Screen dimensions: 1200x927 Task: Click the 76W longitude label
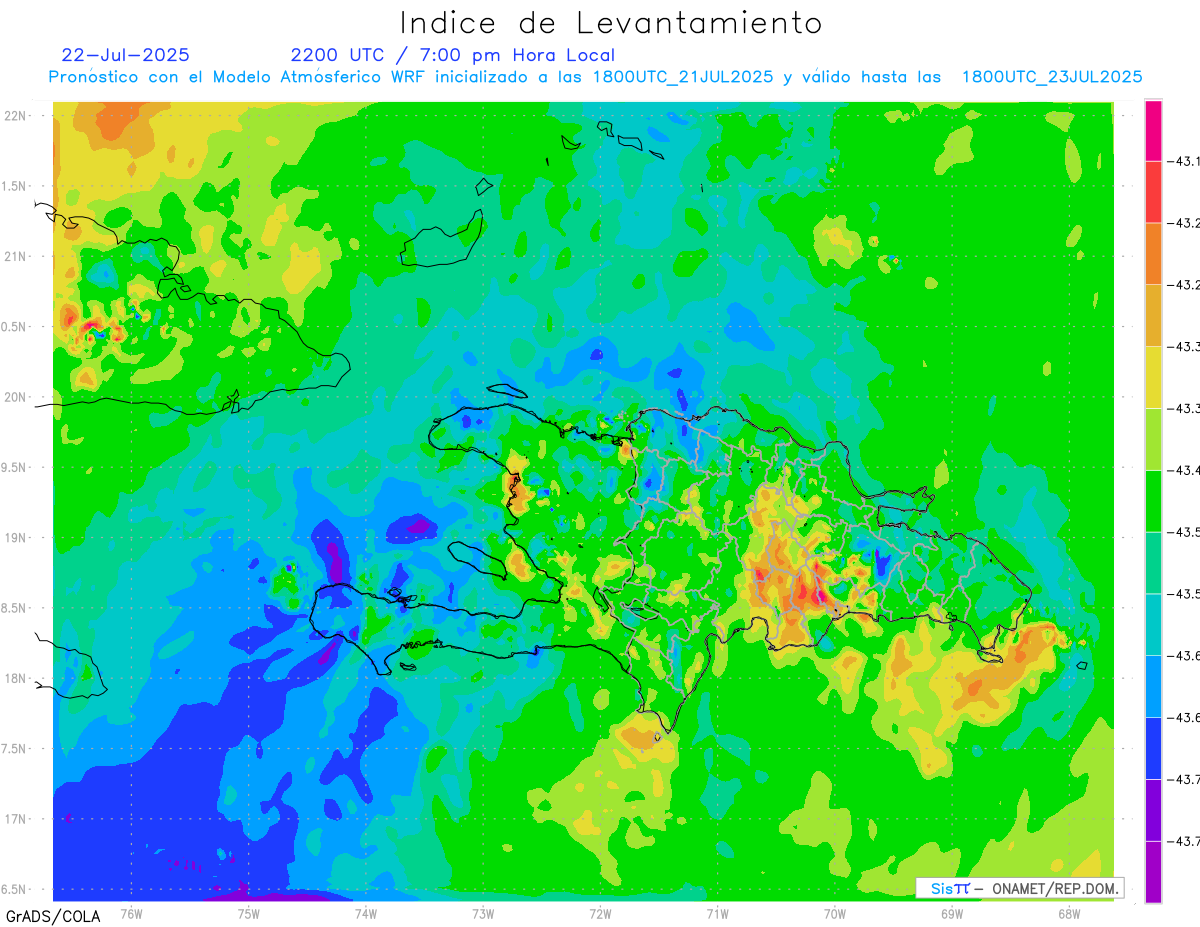(x=131, y=914)
